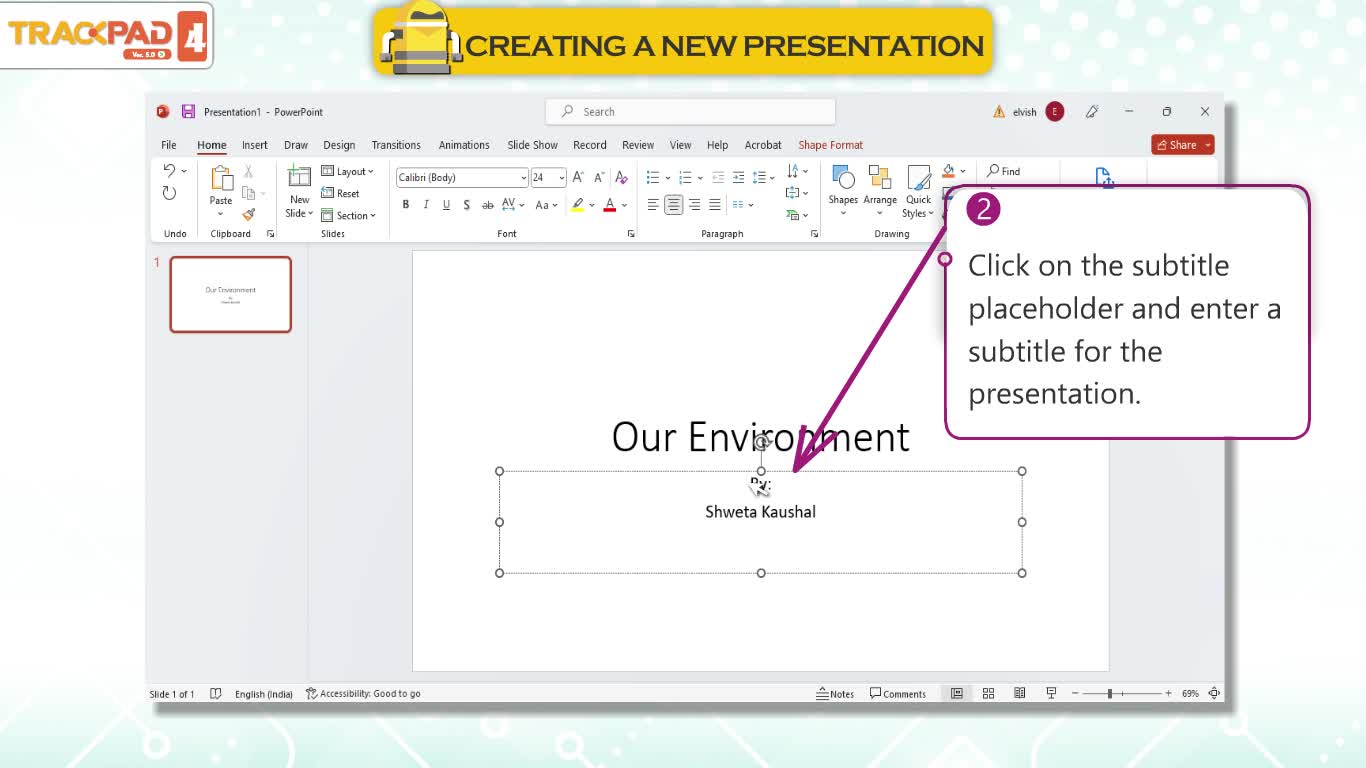
Task: Click Convert to SmartArt icon
Action: pos(793,215)
